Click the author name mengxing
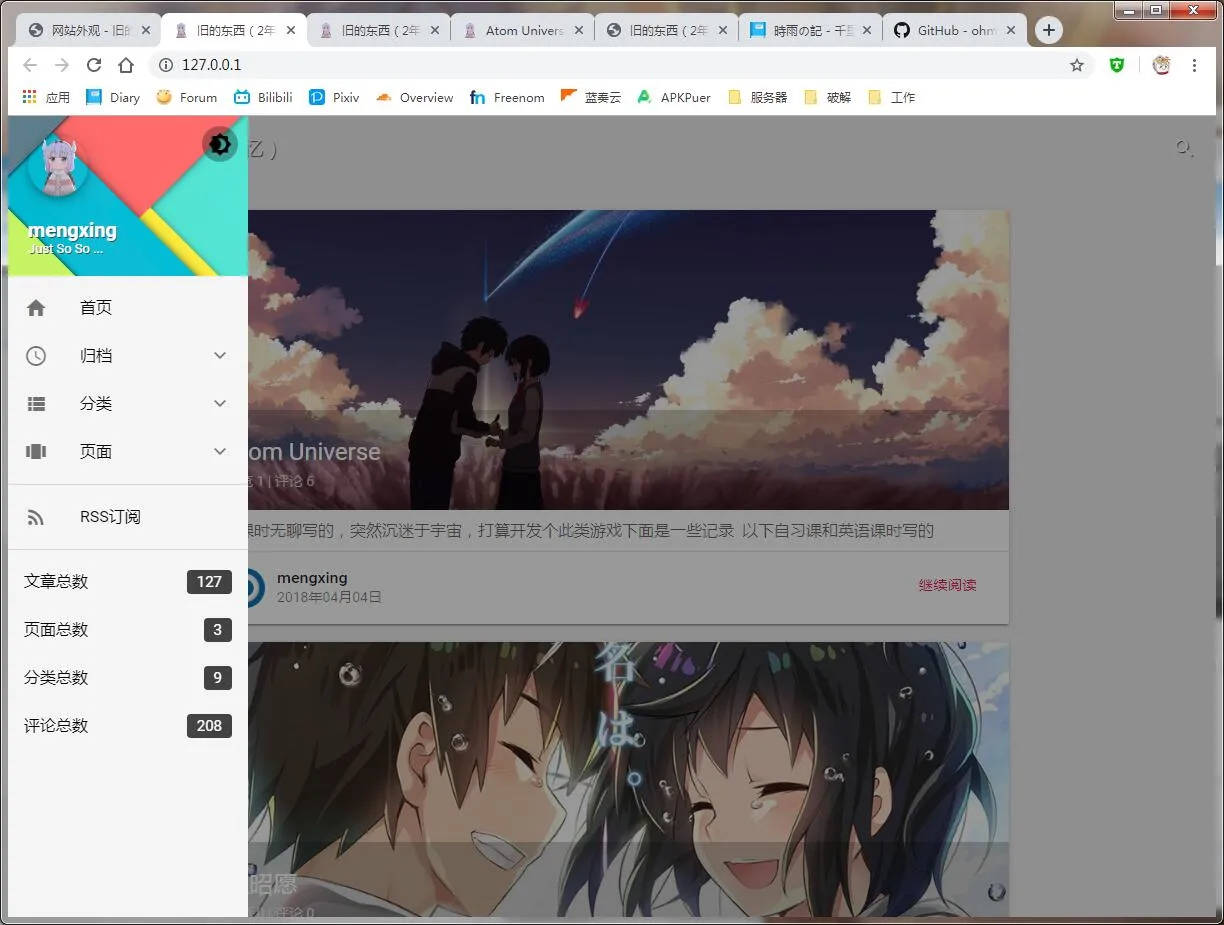Image resolution: width=1224 pixels, height=925 pixels. 312,577
